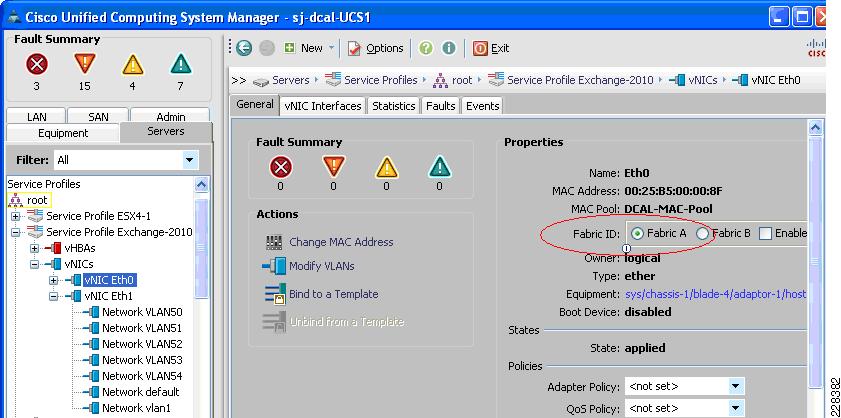This screenshot has height=418, width=841.
Task: Collapse the vNIC Eth1 node
Action: 54,296
